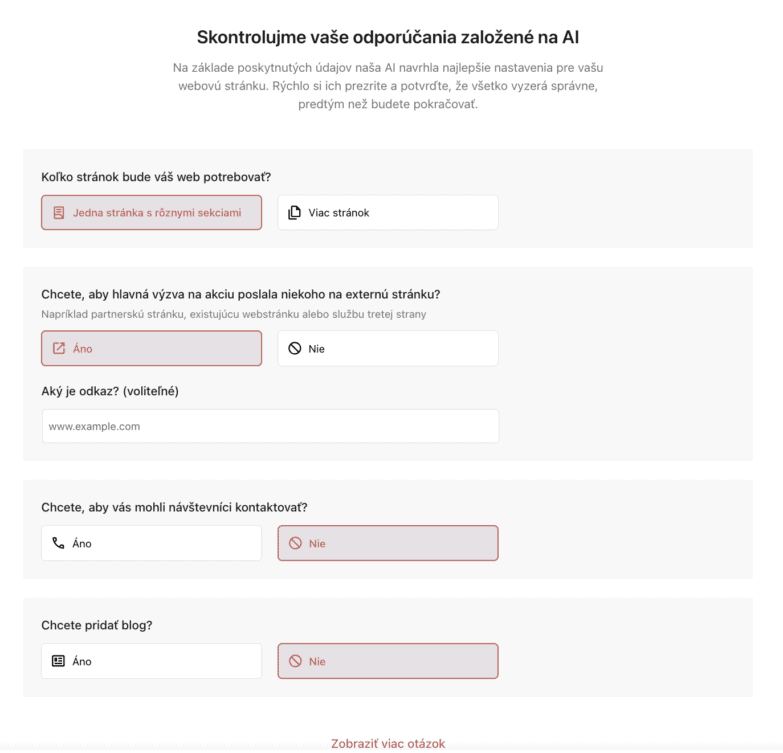This screenshot has width=783, height=753.
Task: Click the prohibited icon in the external page 'Nie' option
Action: pos(294,349)
